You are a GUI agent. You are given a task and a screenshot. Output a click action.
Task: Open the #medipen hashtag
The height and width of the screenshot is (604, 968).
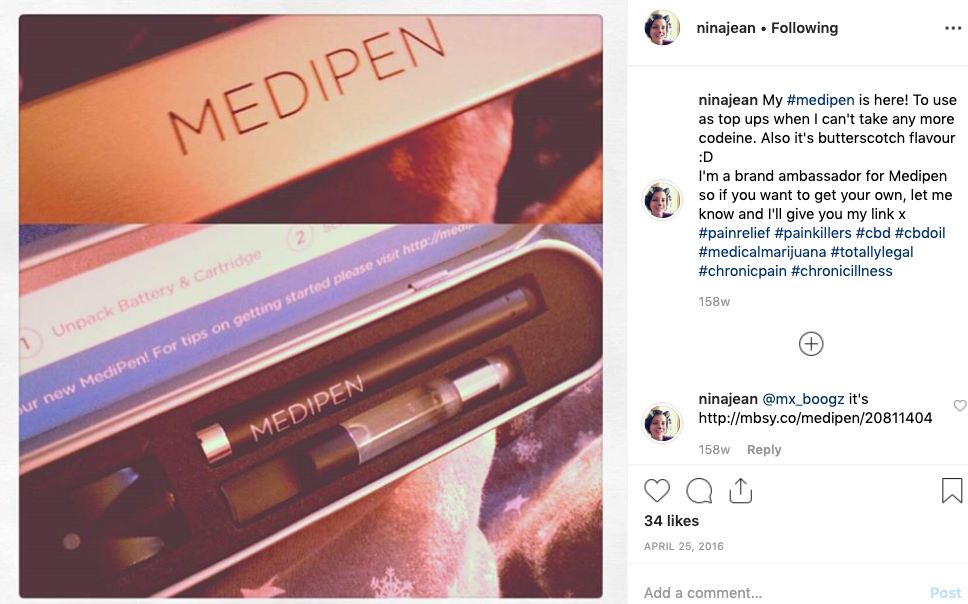coord(820,100)
